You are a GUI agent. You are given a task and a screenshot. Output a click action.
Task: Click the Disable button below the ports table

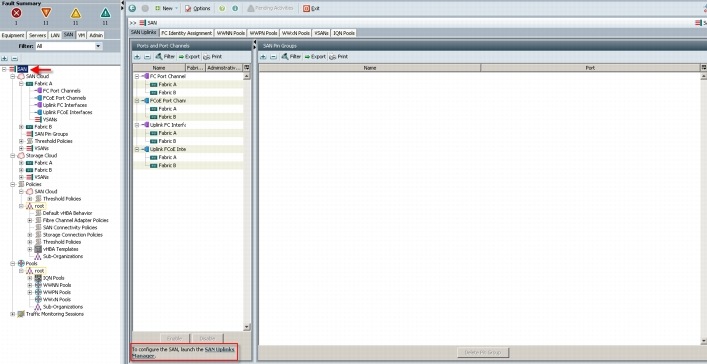click(207, 338)
